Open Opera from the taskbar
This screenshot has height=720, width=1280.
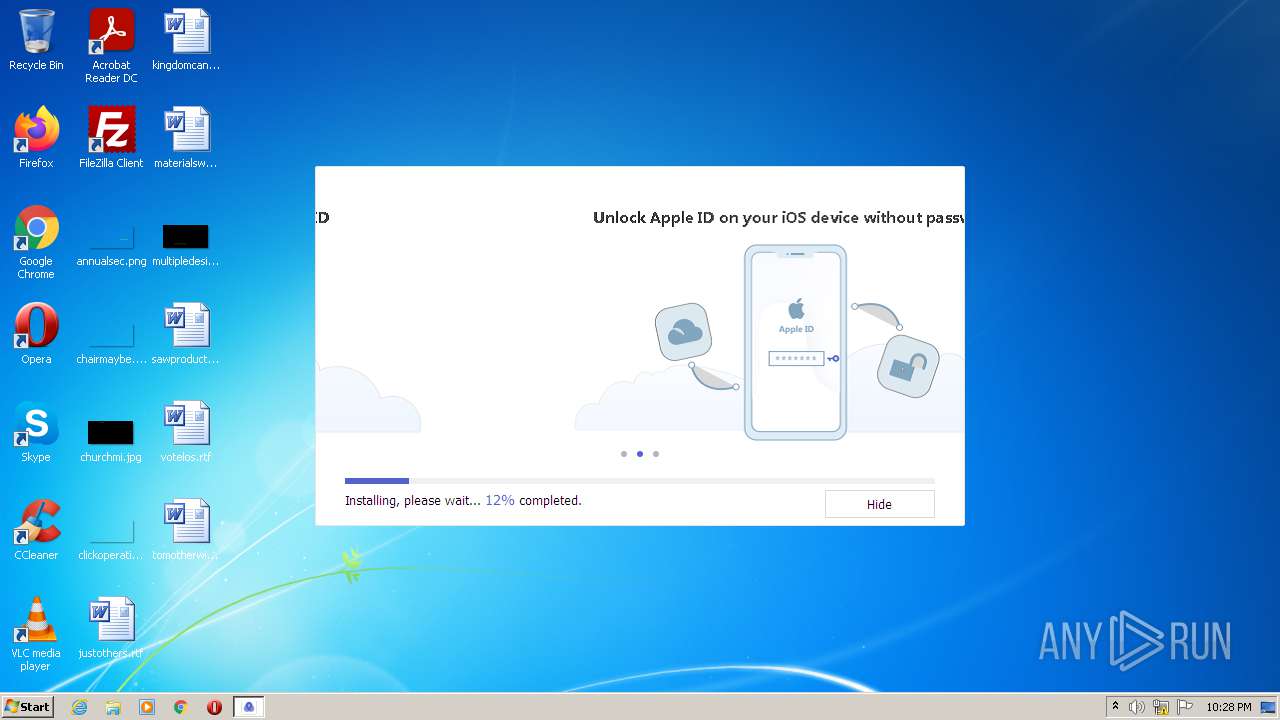[x=214, y=707]
